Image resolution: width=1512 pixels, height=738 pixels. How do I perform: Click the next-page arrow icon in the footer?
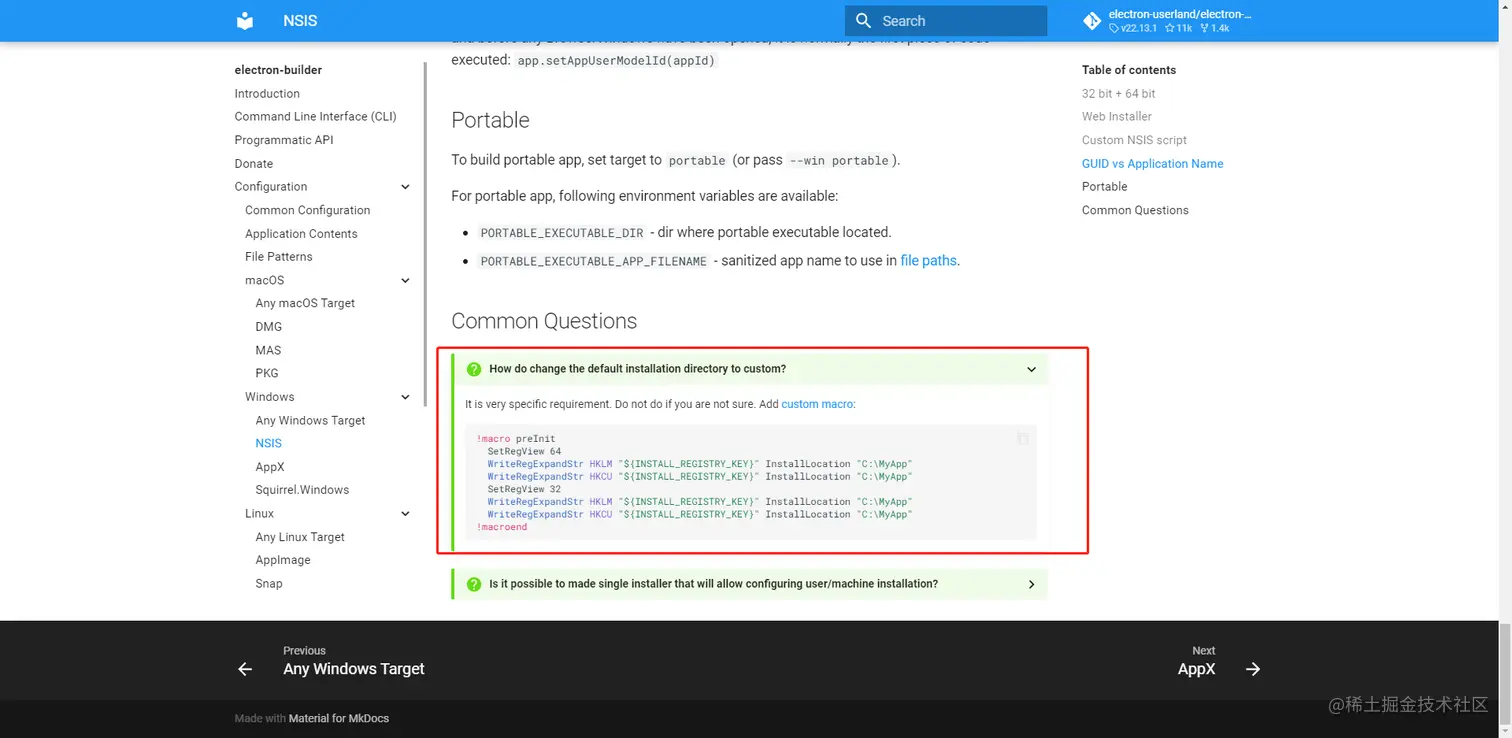coord(1253,669)
